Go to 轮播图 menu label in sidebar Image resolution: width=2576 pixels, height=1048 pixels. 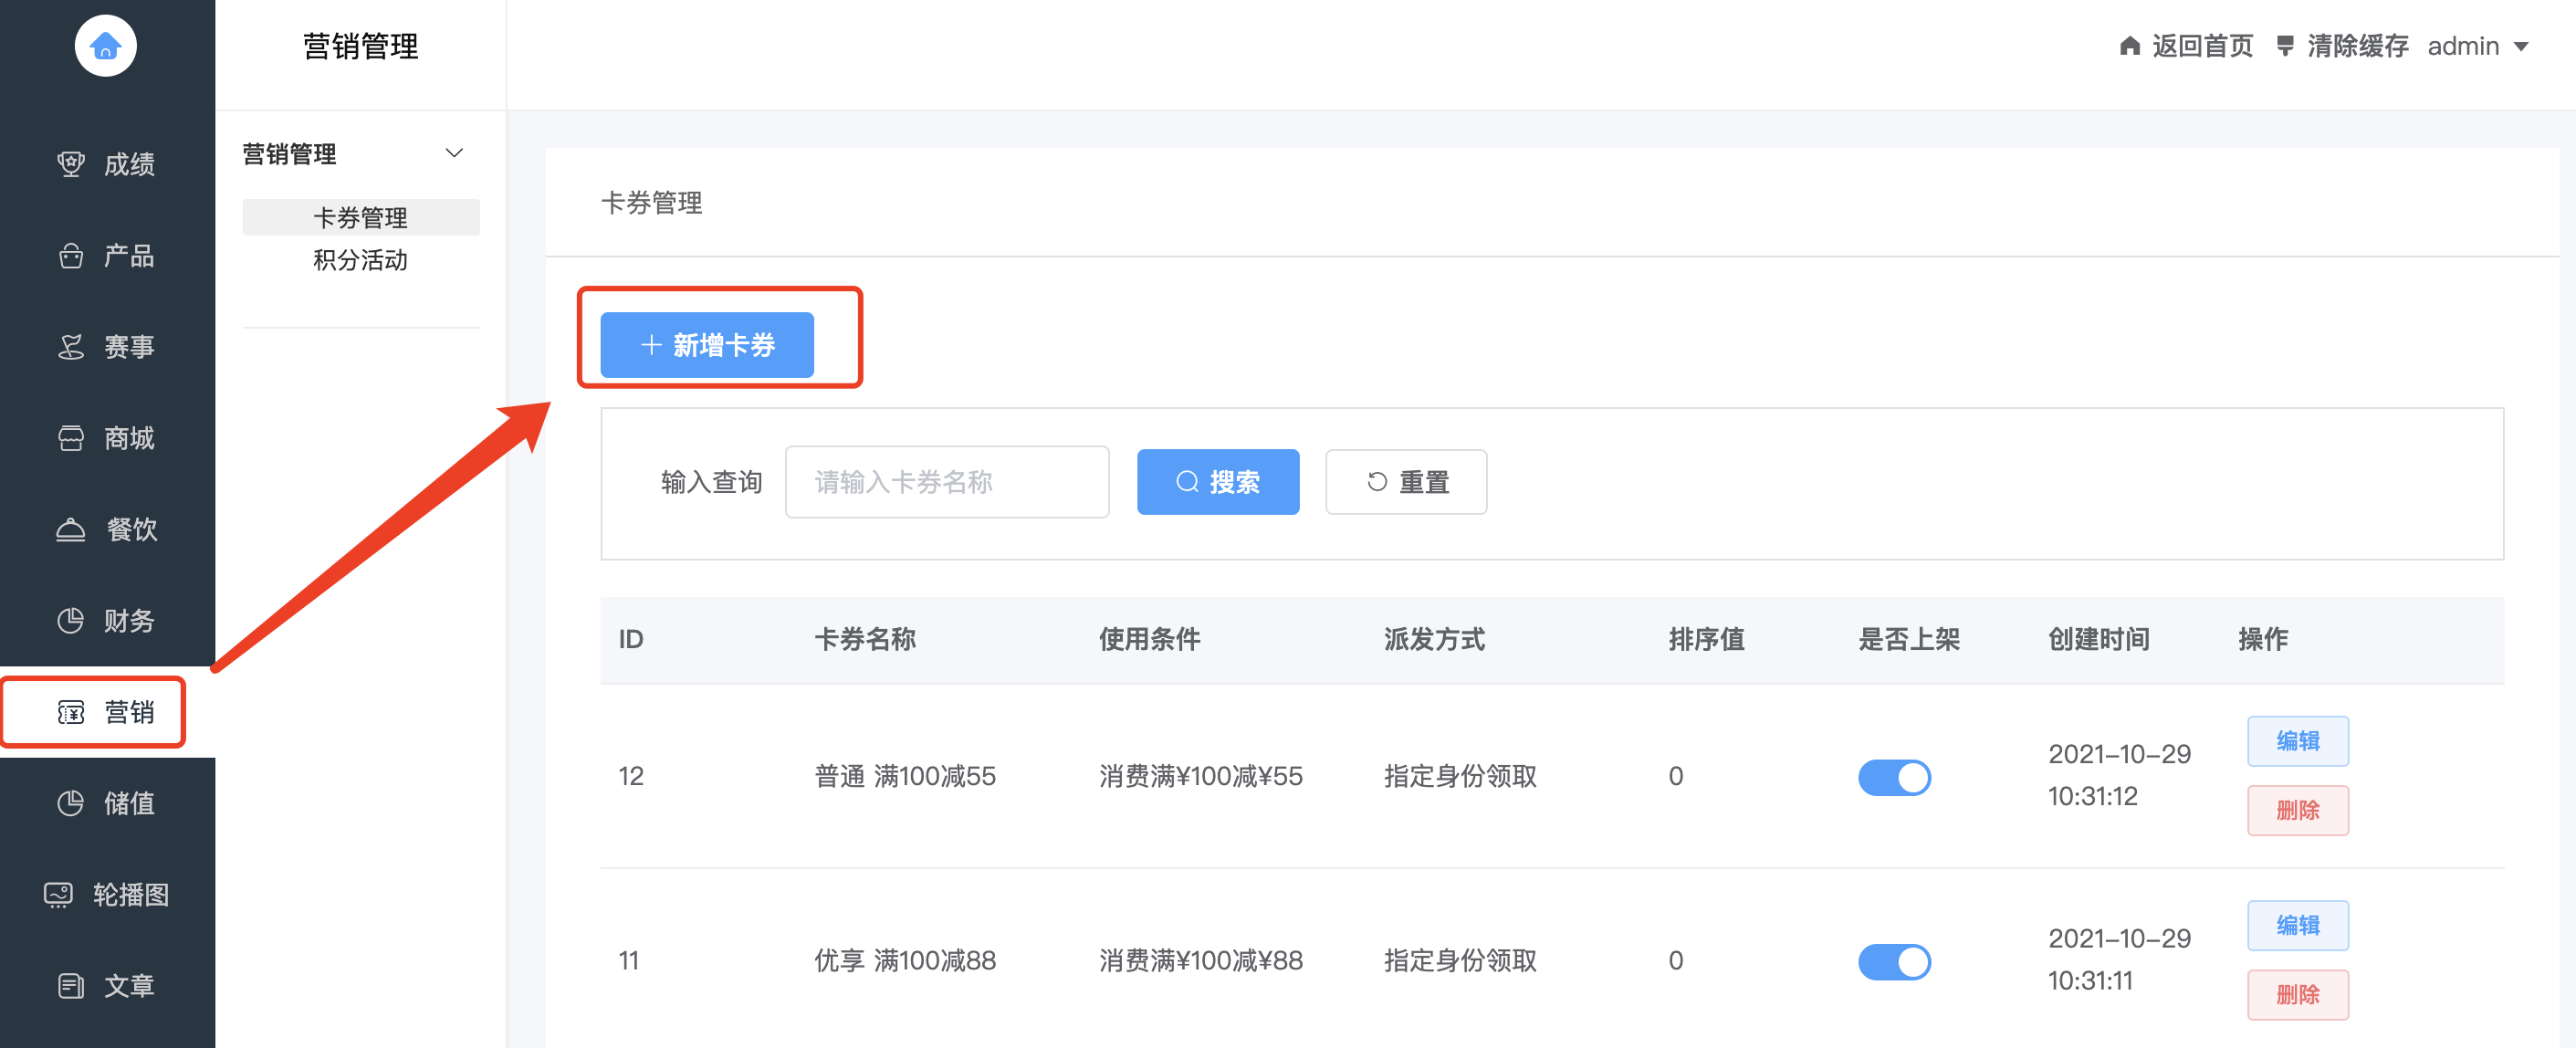131,894
